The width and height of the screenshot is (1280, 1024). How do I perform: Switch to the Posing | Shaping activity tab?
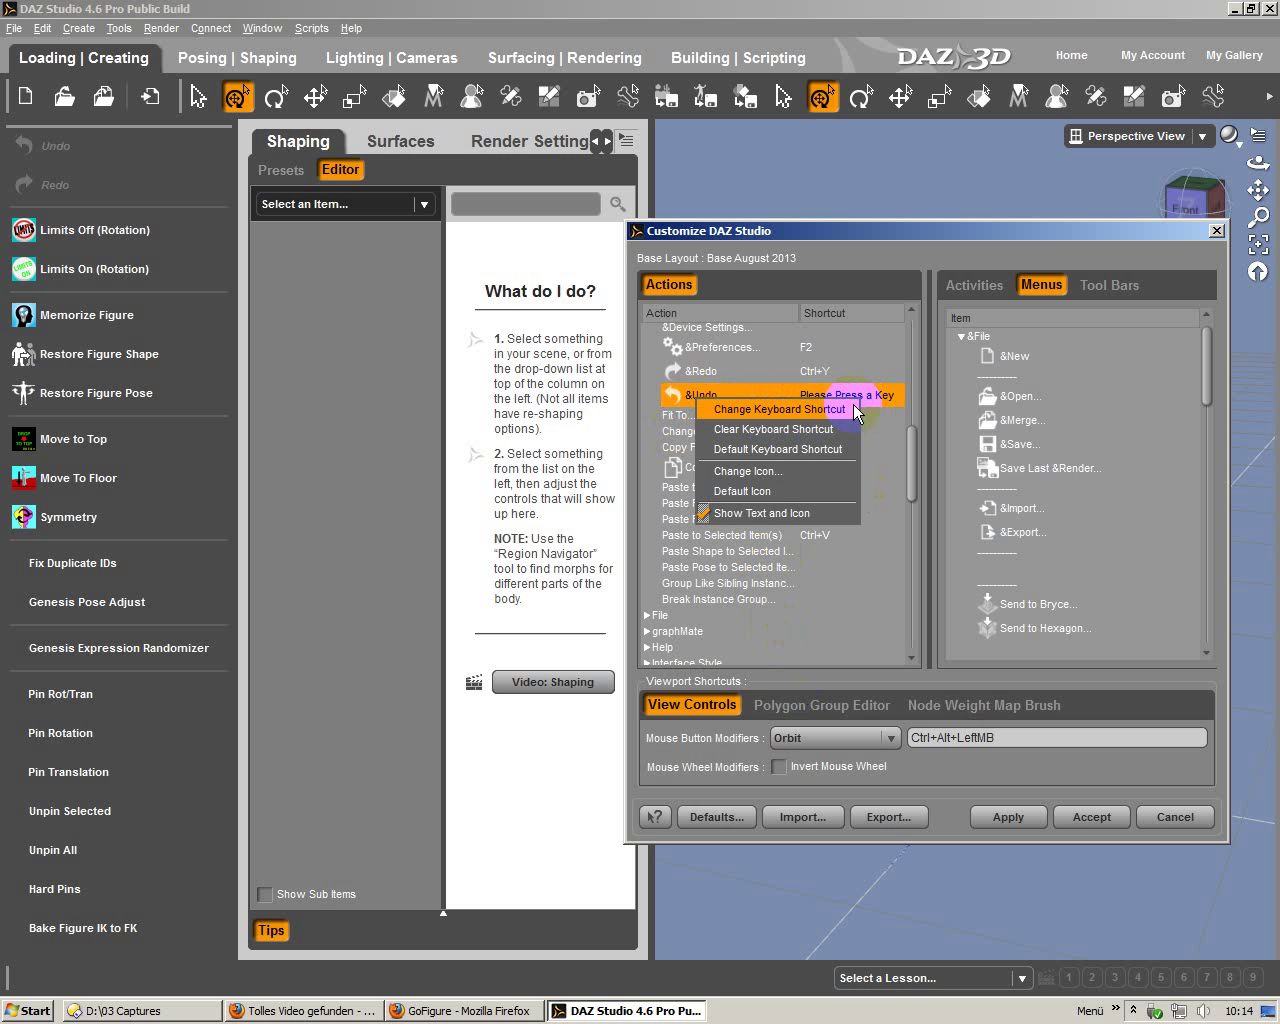coord(237,58)
